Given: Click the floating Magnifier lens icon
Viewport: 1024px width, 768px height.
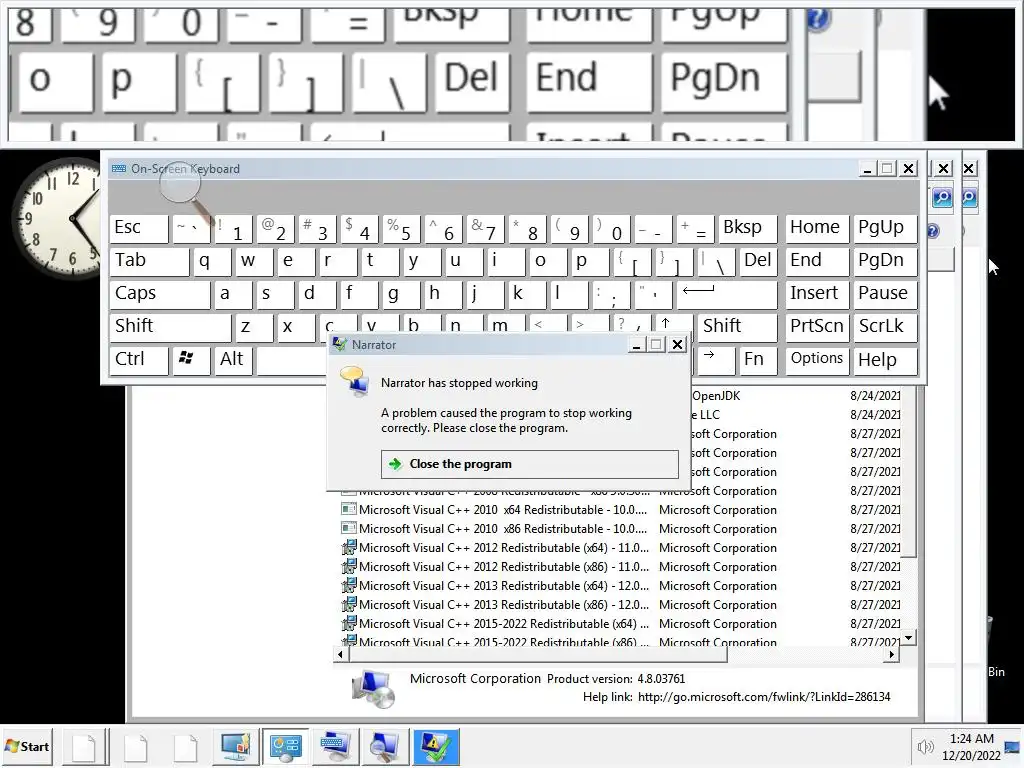Looking at the screenshot, I should pyautogui.click(x=187, y=193).
